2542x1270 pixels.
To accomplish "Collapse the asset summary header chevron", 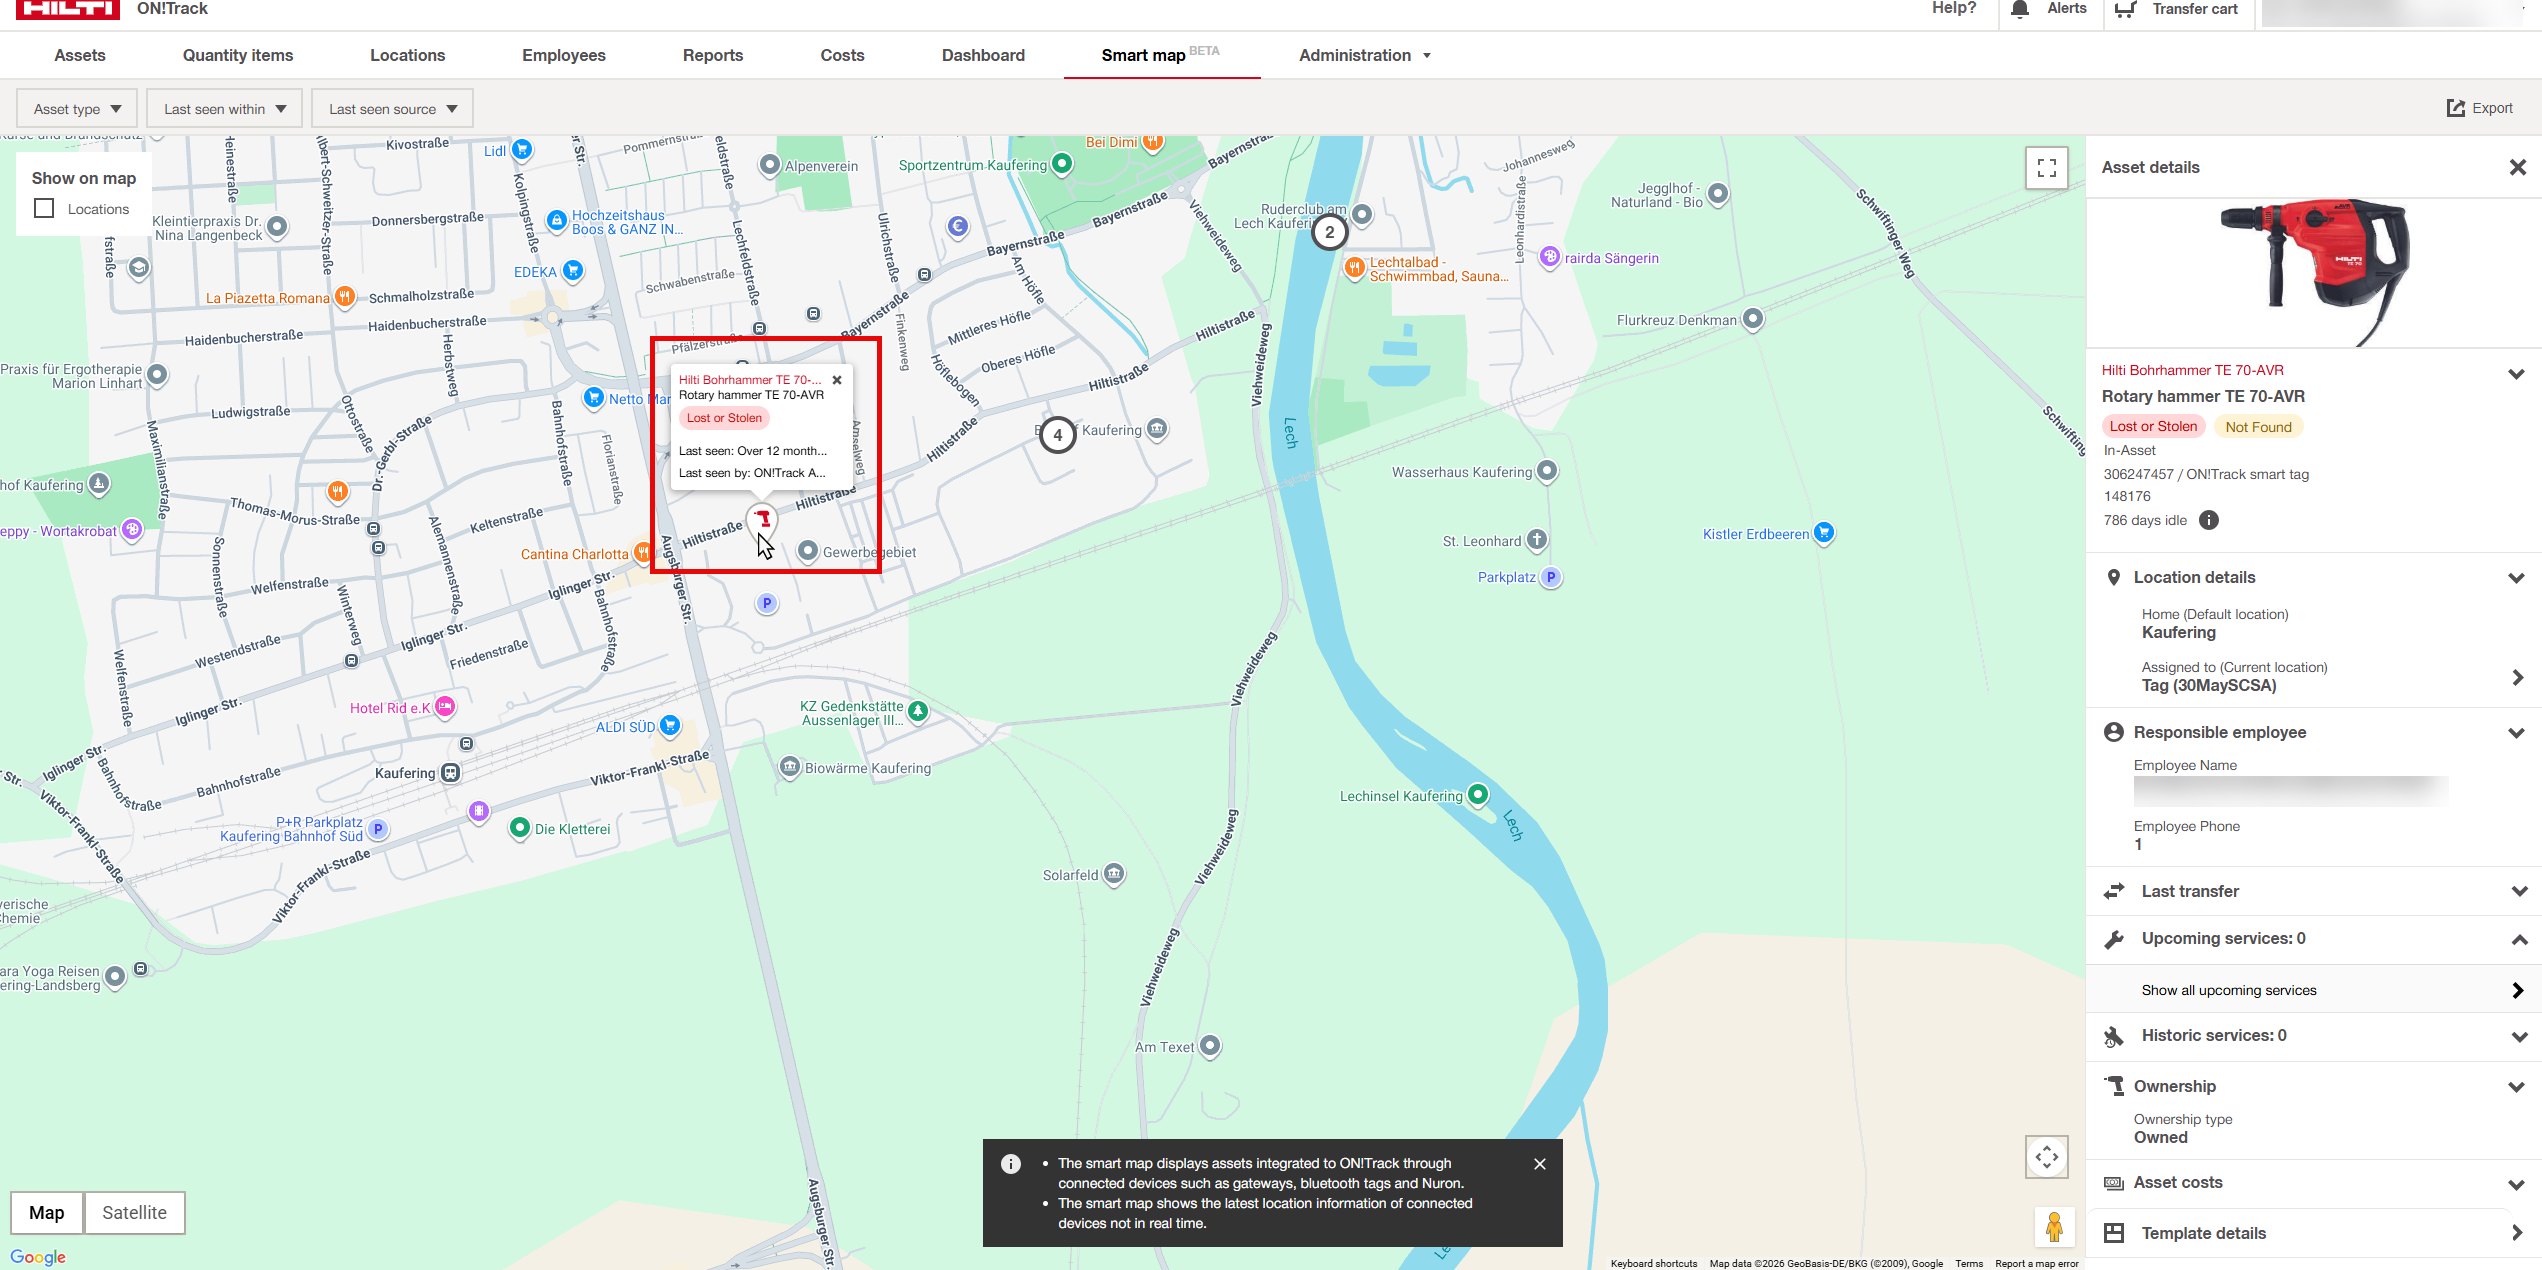I will (2516, 375).
